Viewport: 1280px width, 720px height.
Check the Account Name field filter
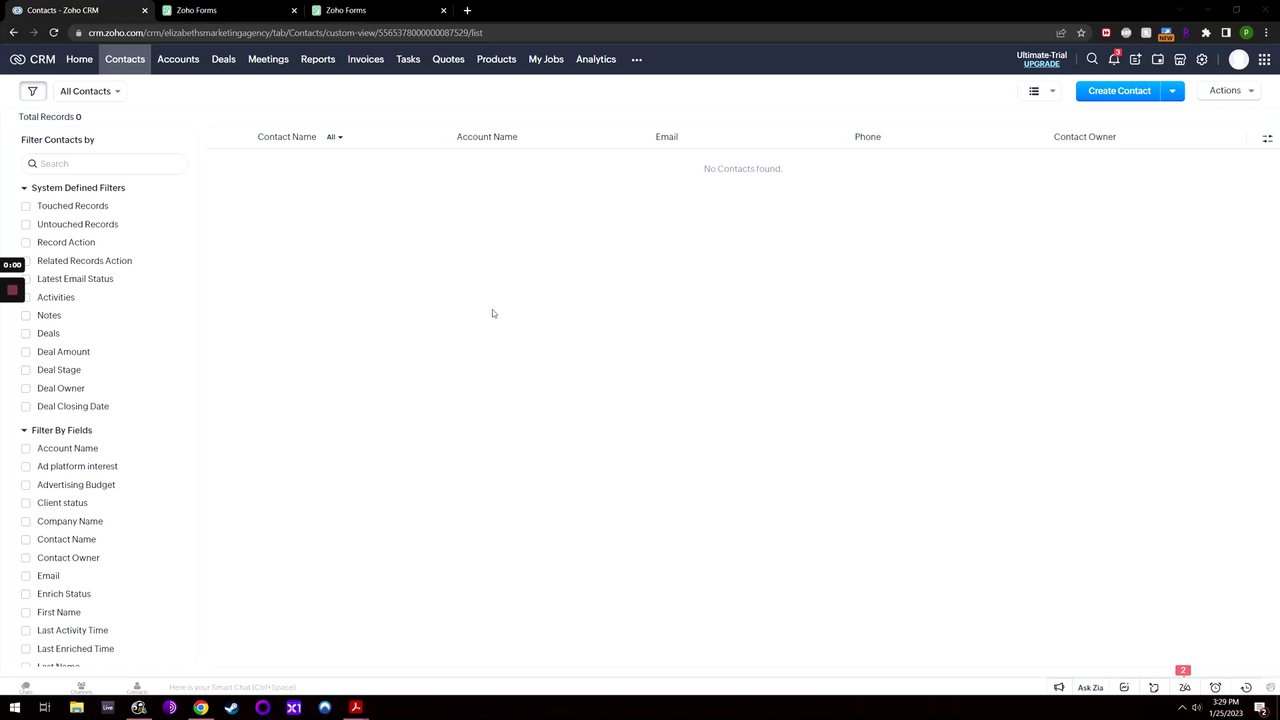point(26,448)
